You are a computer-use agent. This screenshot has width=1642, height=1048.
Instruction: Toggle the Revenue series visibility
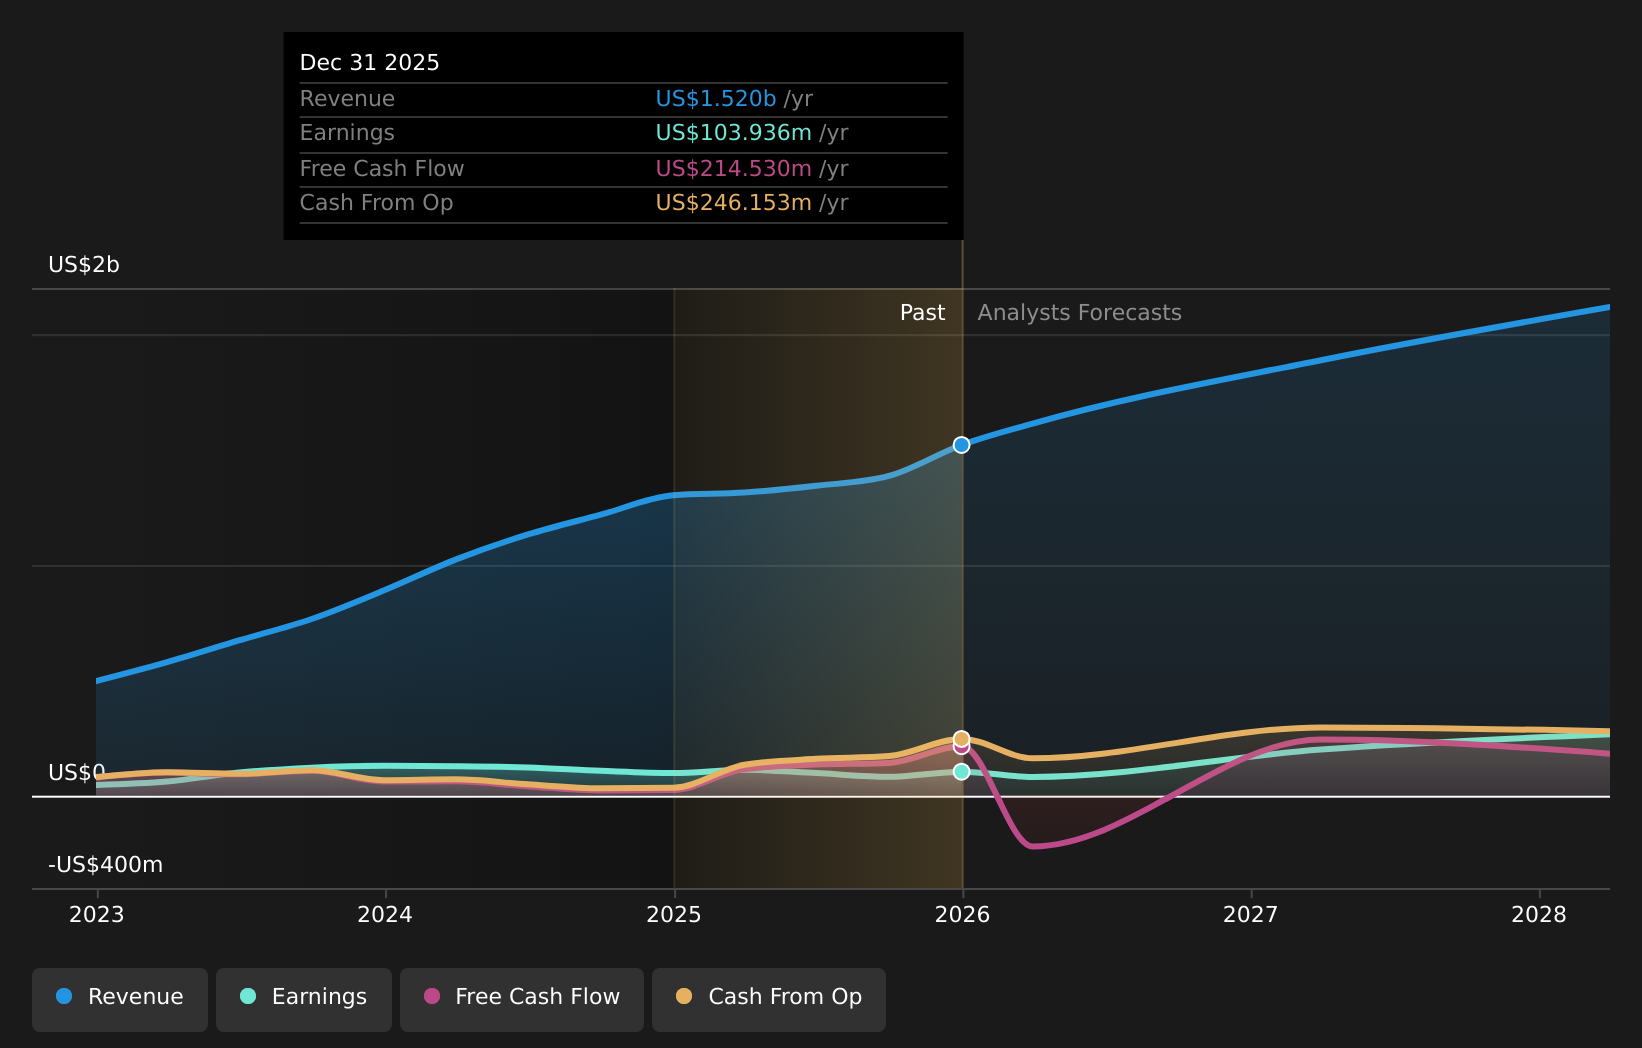coord(119,996)
